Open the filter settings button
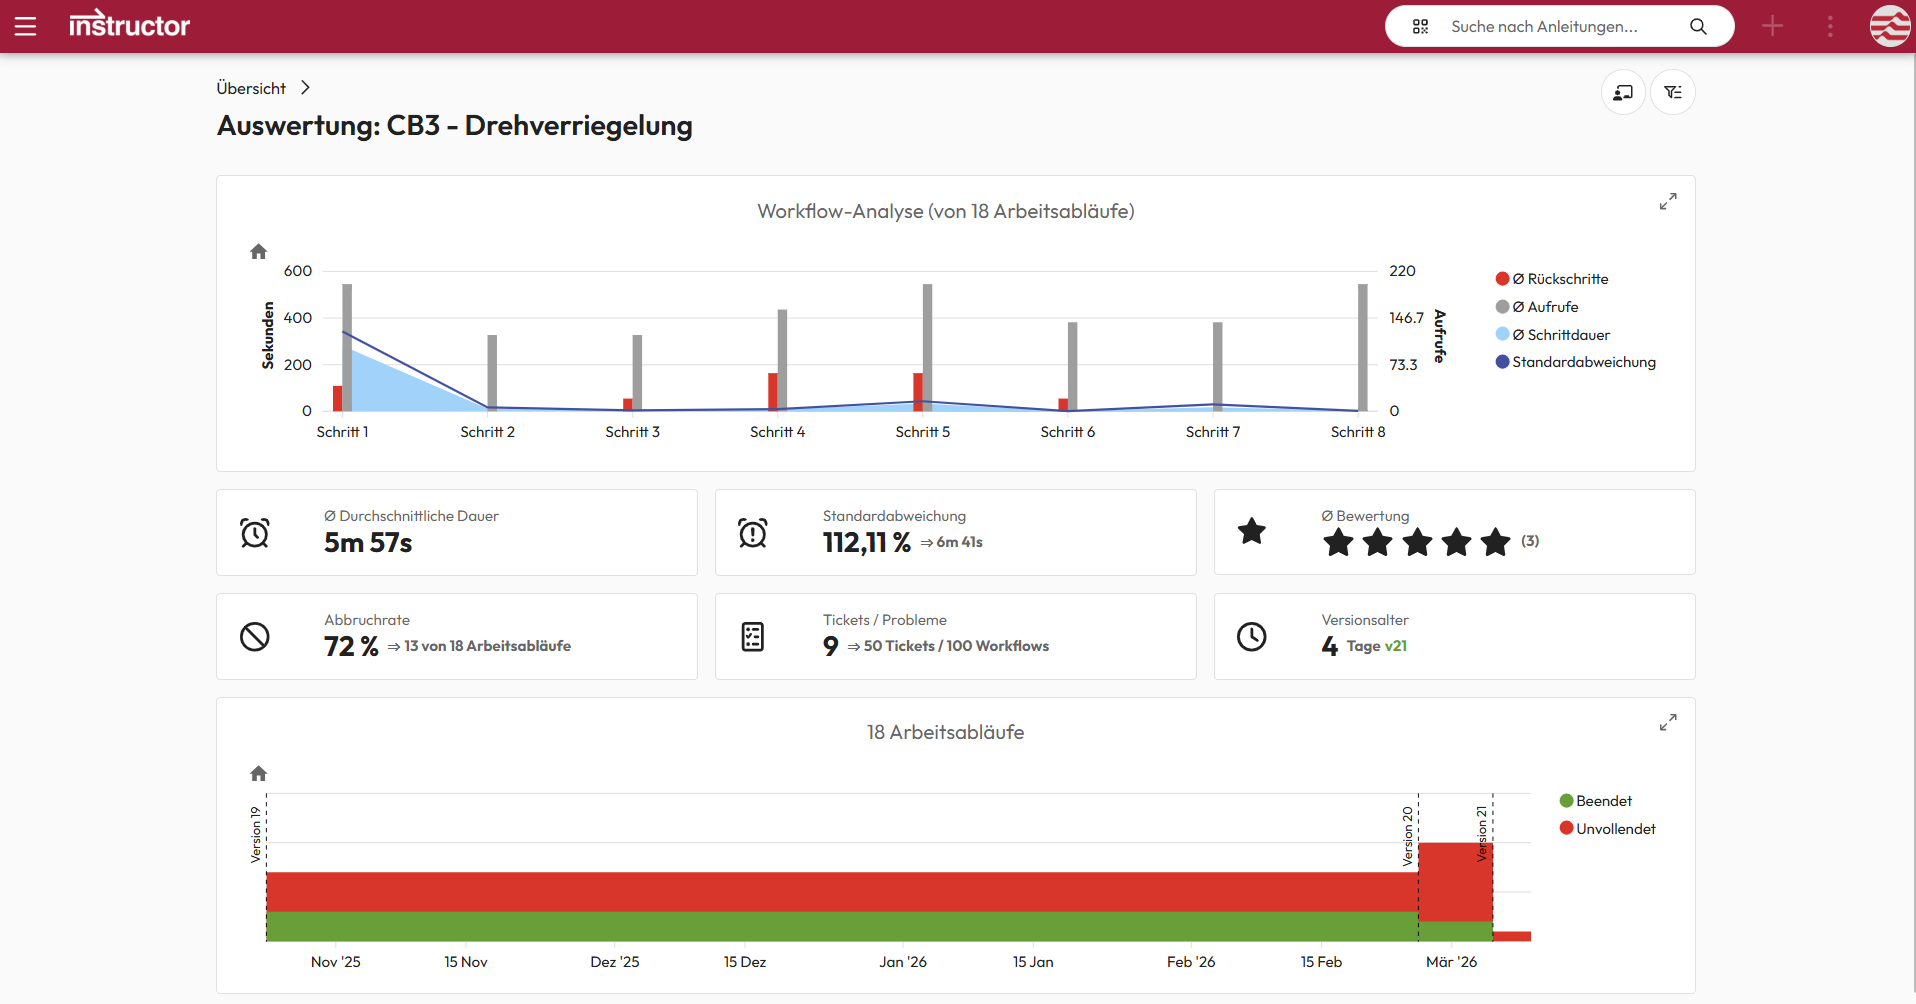Screen dimensions: 1916x1004 [x=1673, y=93]
